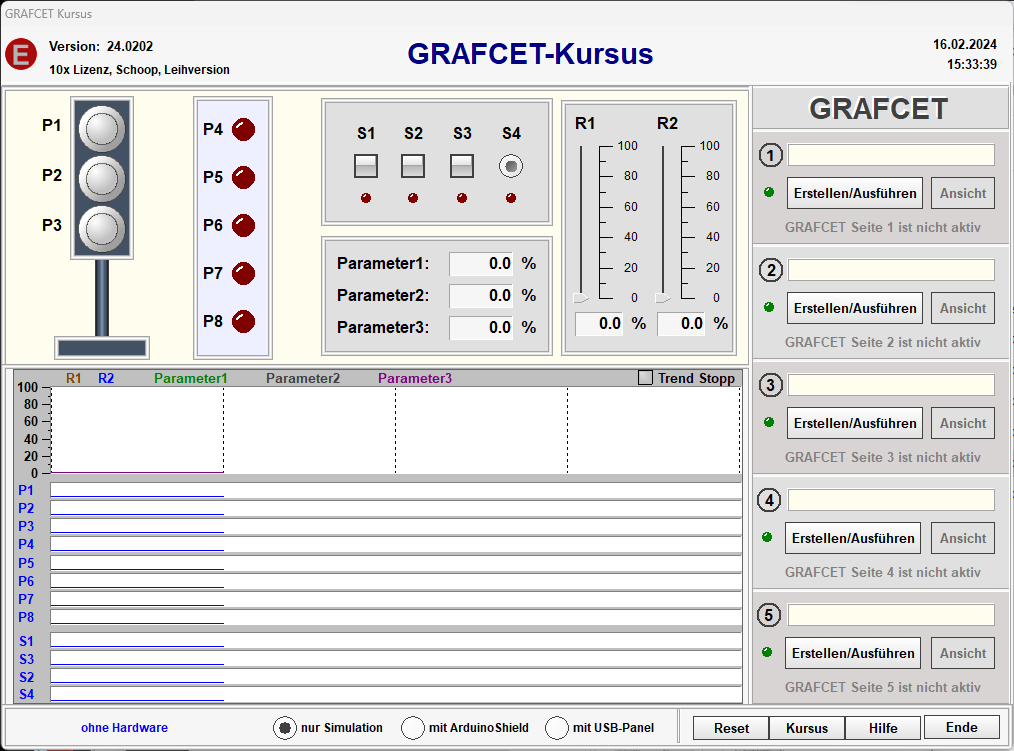
Task: Click the red E logo icon
Action: 21,54
